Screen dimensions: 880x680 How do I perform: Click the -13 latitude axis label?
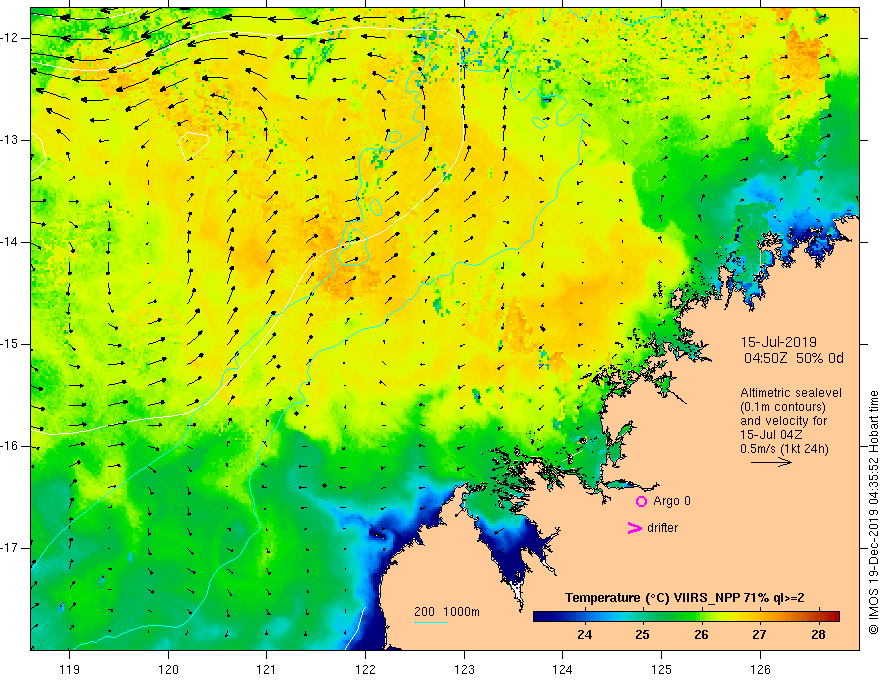11,140
